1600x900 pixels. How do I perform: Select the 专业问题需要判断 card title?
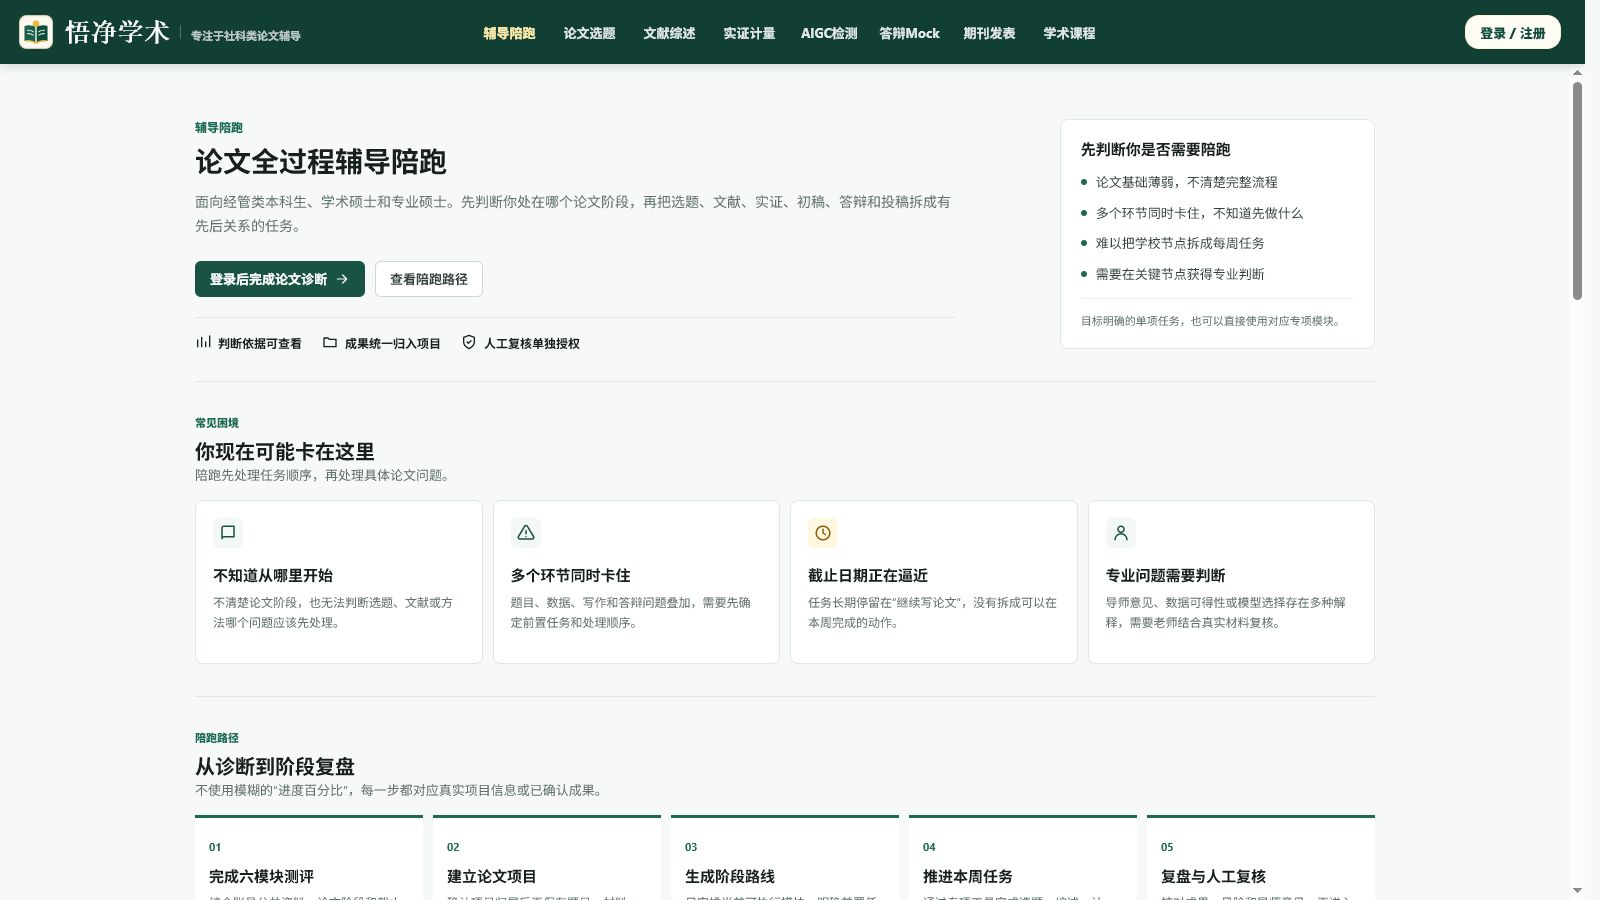[x=1166, y=575]
